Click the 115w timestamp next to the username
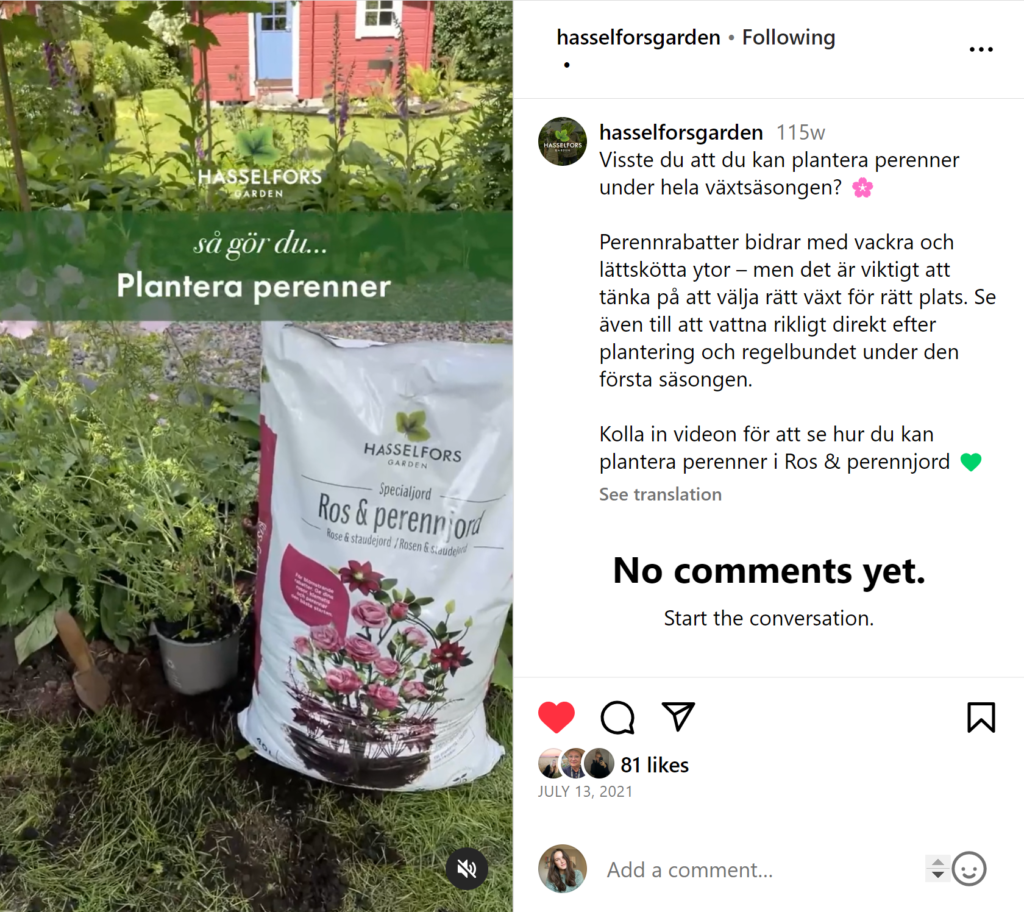1024x912 pixels. [x=800, y=133]
